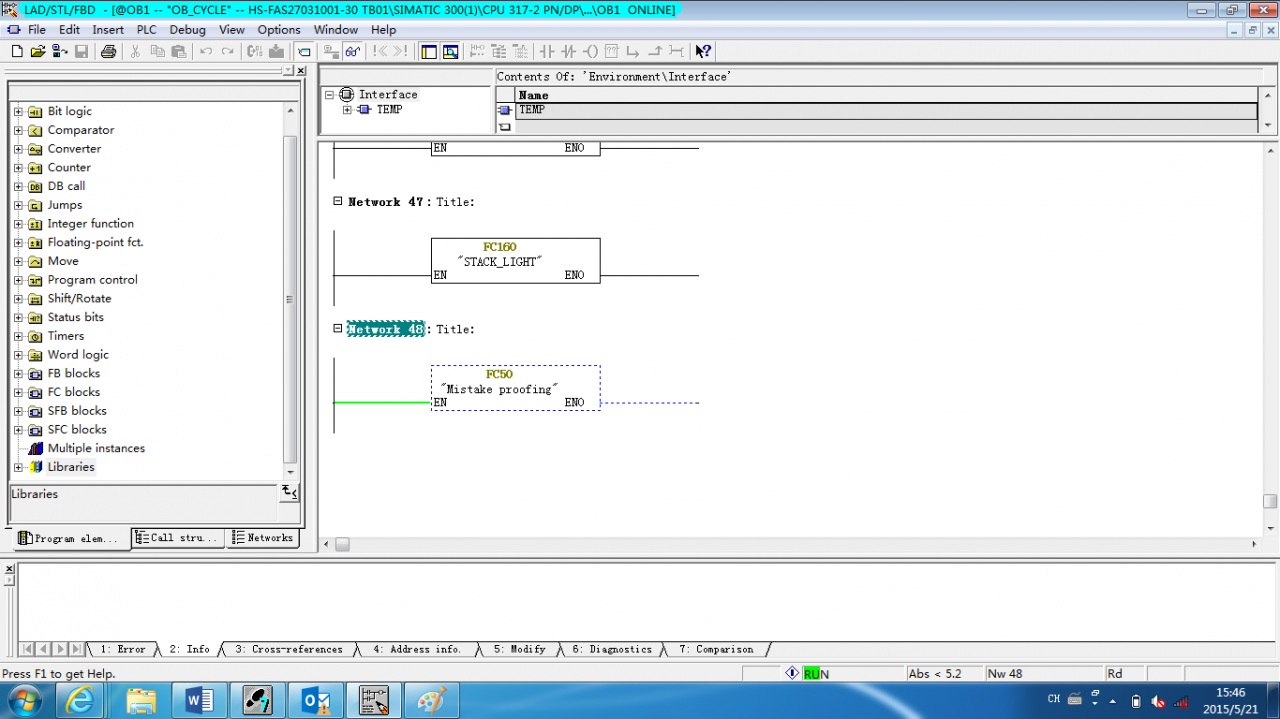Click the Print toolbar icon
The width and height of the screenshot is (1280, 719).
[x=109, y=51]
